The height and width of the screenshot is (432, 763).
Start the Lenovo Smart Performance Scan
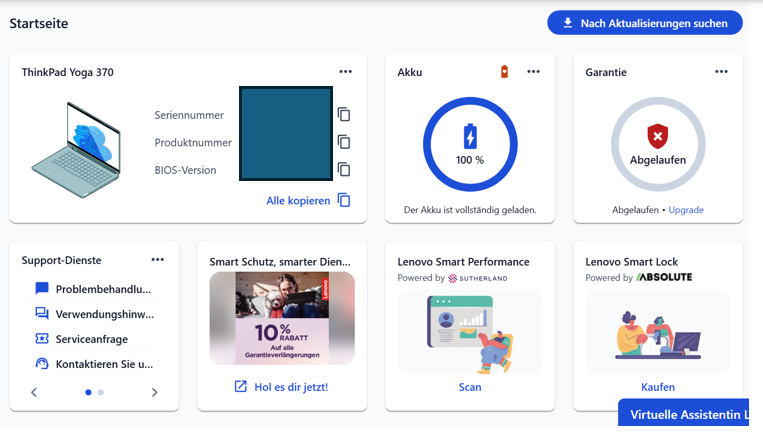470,387
